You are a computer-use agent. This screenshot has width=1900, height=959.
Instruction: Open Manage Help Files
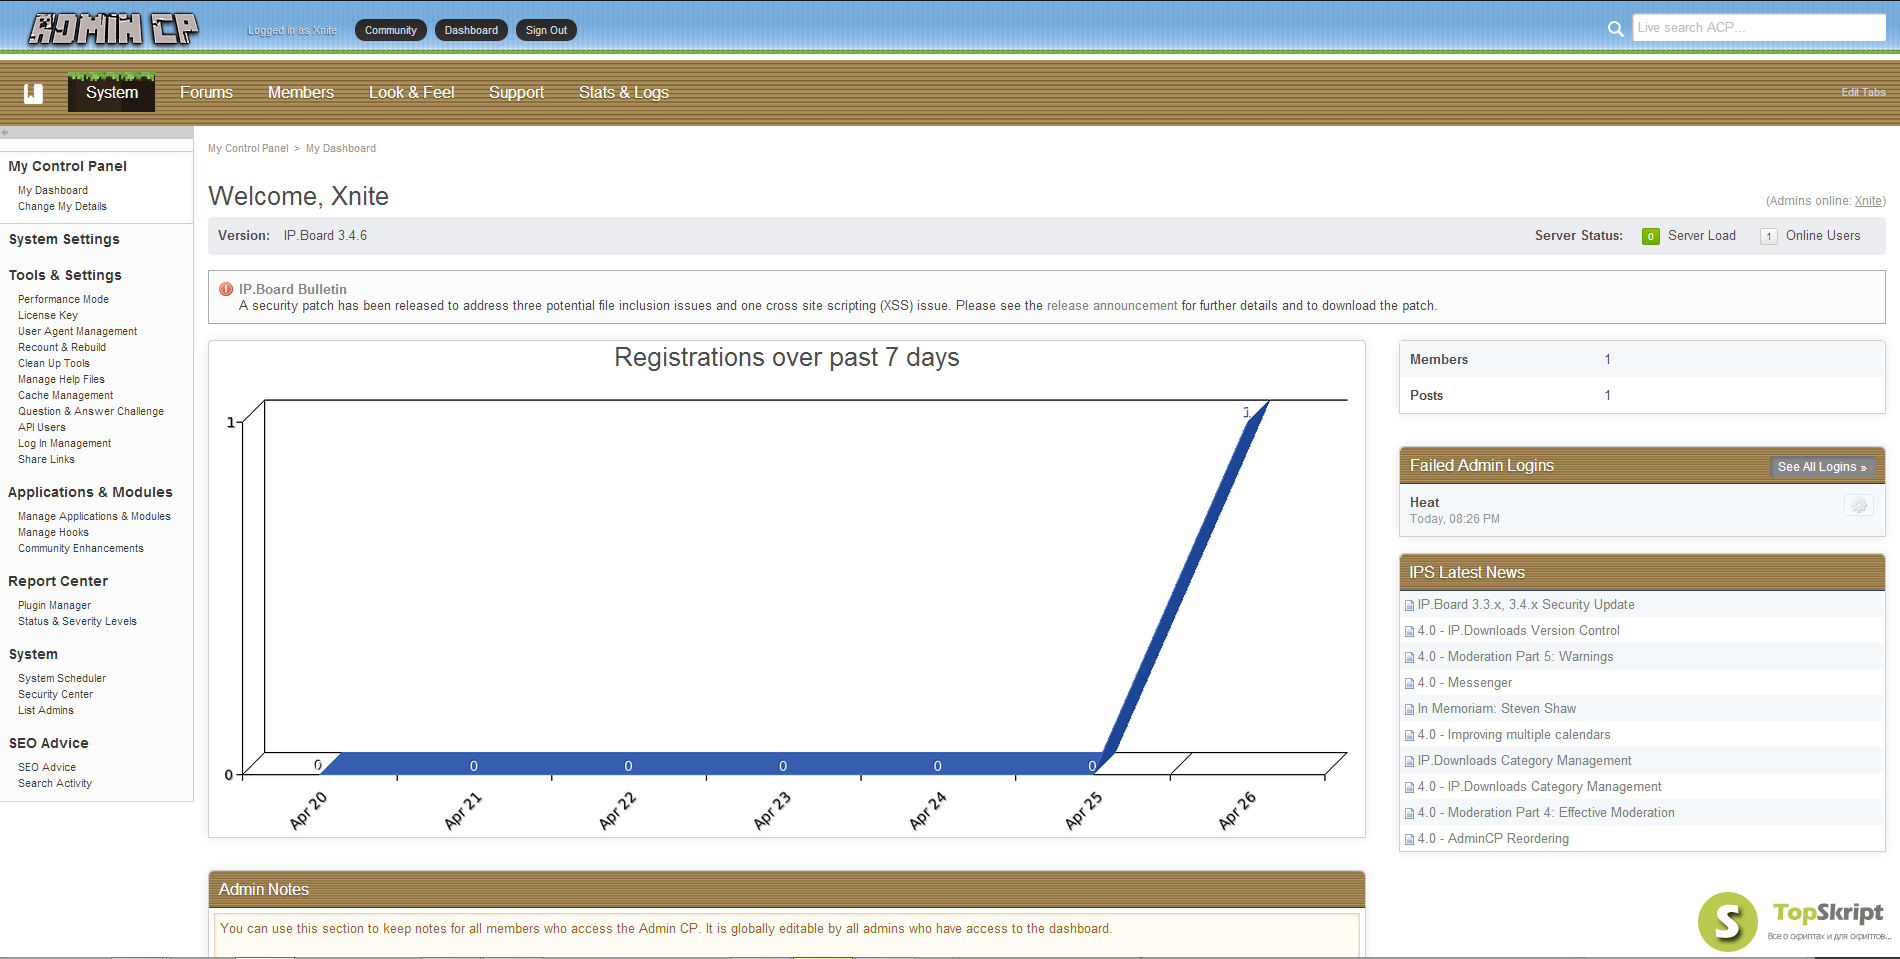(x=61, y=379)
